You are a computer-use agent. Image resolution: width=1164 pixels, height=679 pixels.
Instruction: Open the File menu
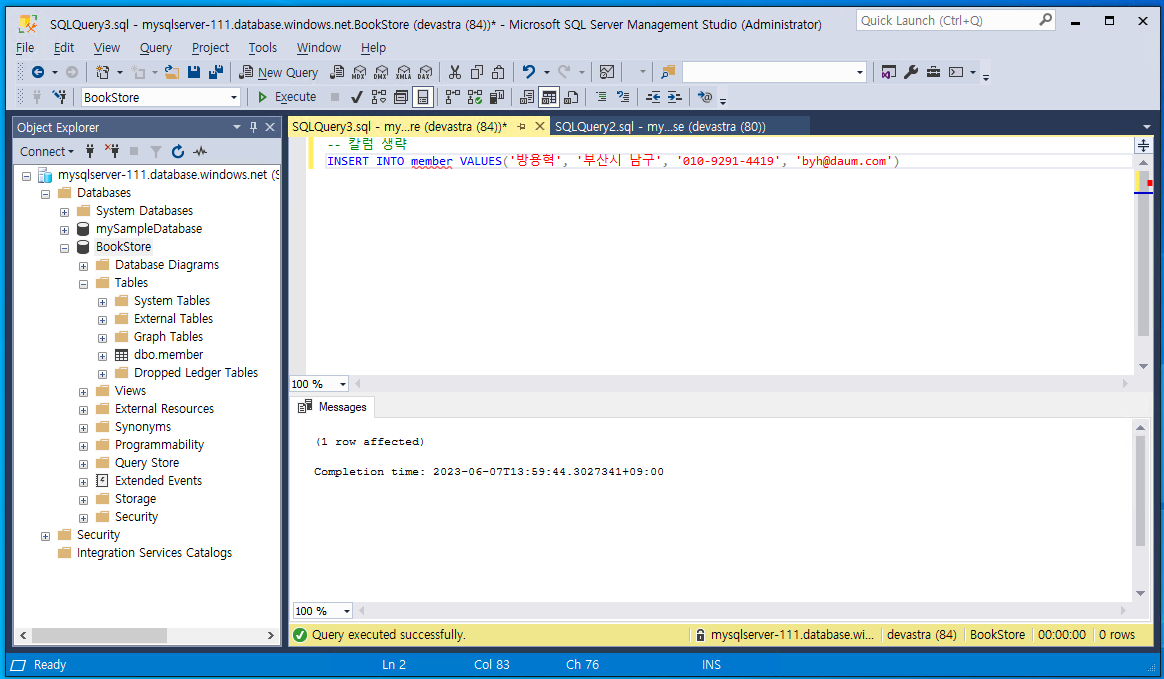tap(25, 47)
